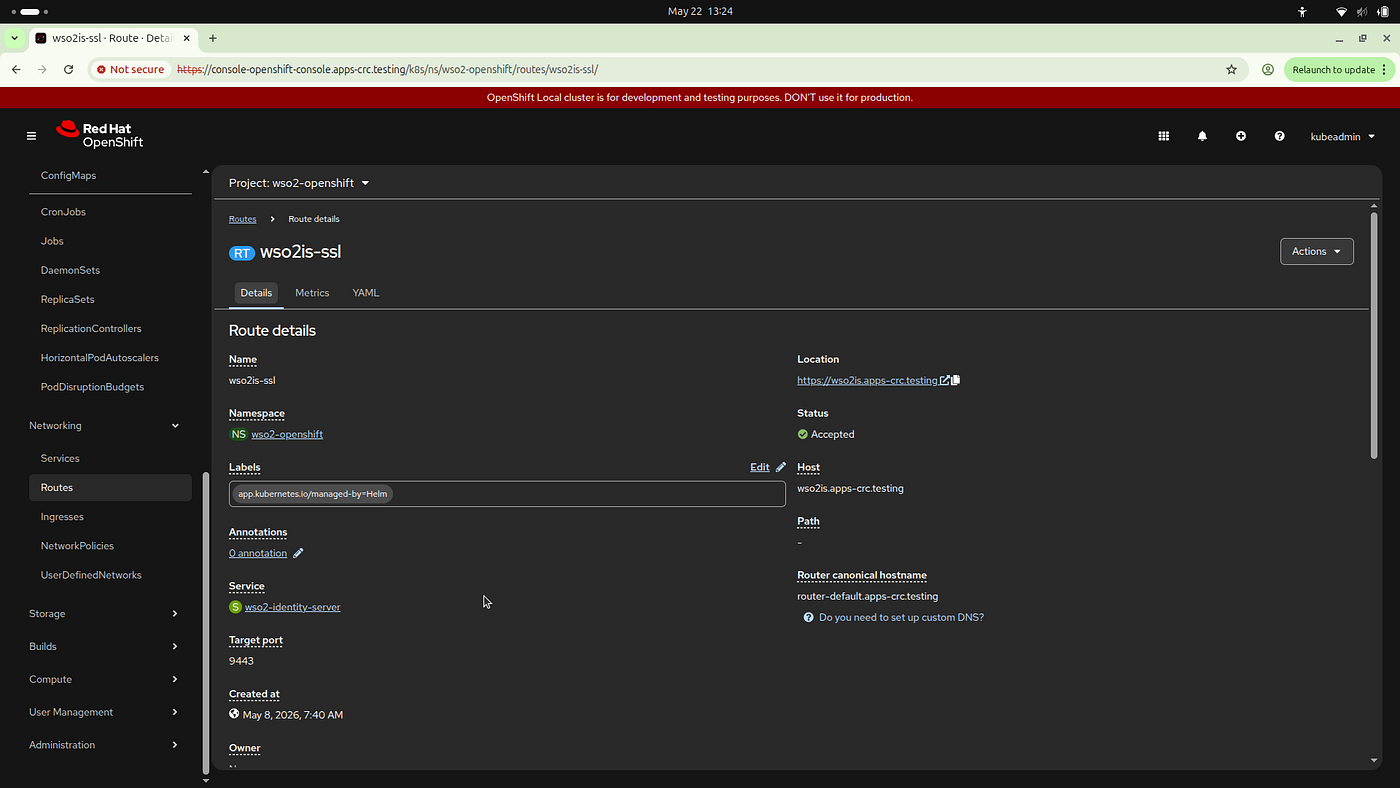Open the wso2is.apps-crc.testing location link
This screenshot has width=1400, height=788.
point(867,380)
